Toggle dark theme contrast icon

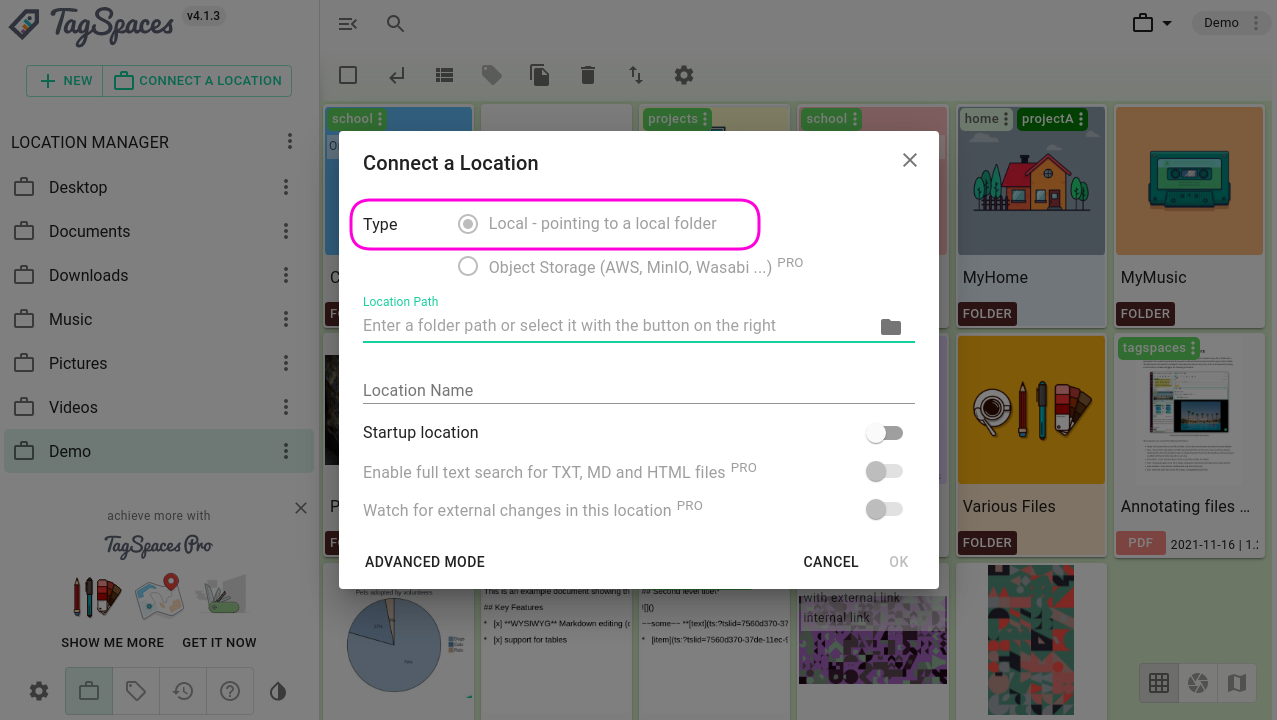[x=278, y=691]
